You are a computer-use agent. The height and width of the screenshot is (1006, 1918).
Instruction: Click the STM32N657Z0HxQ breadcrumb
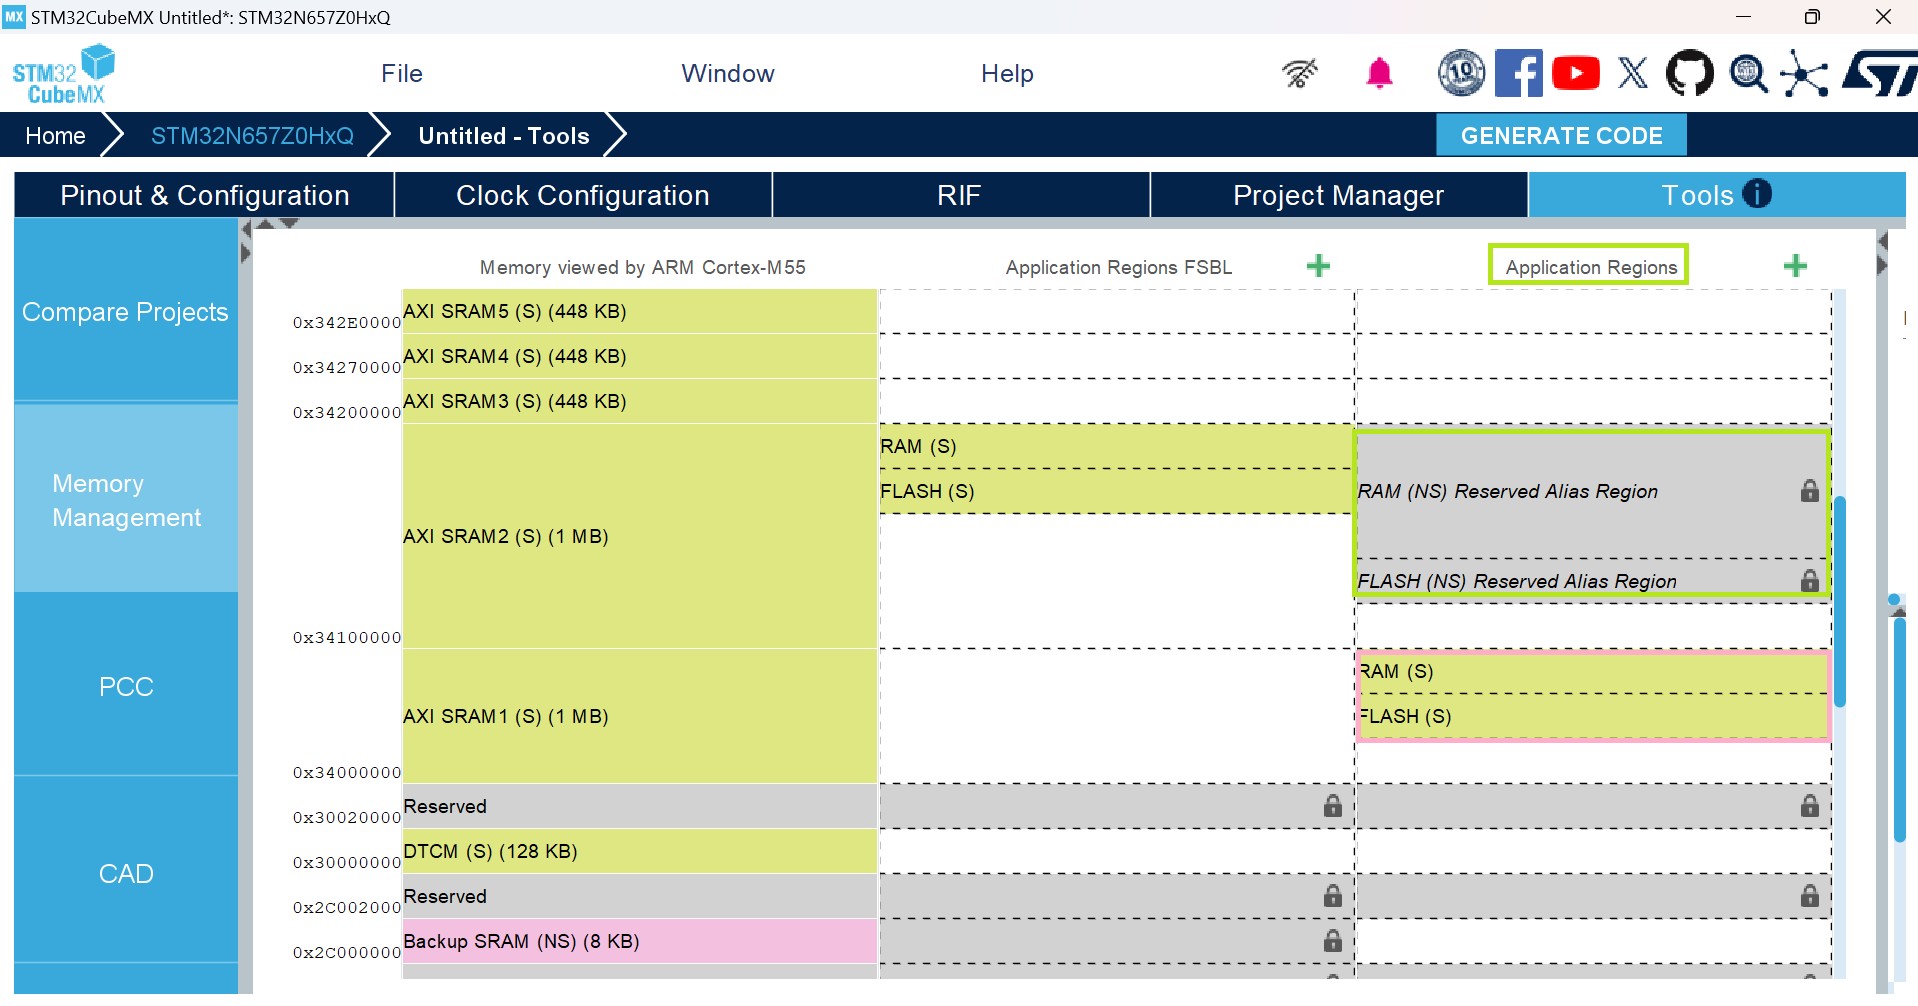click(252, 135)
